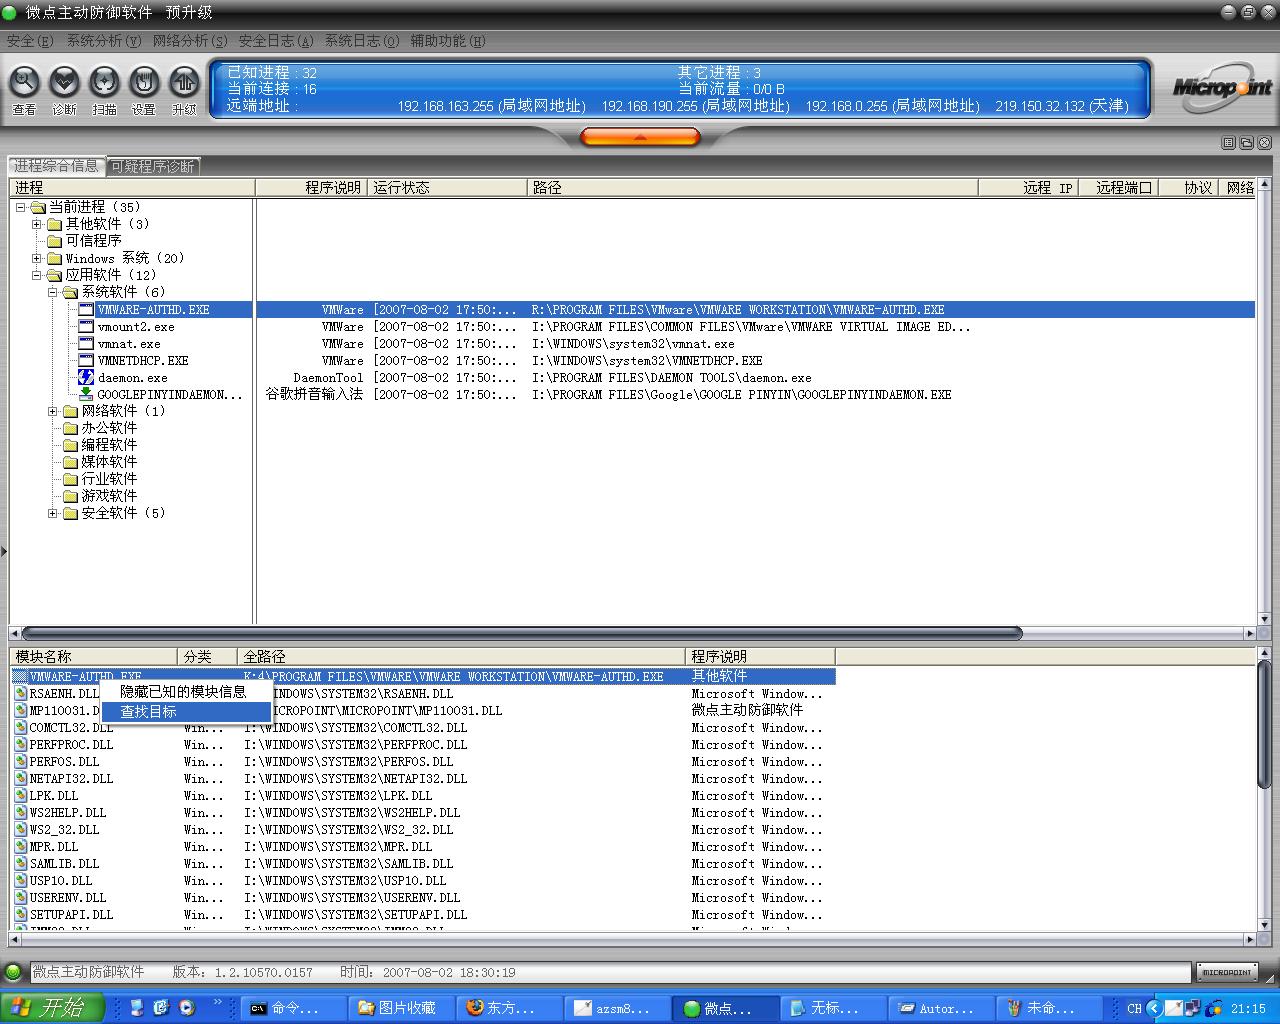Image resolution: width=1280 pixels, height=1024 pixels.
Task: Select the vmount2.exe process in tree
Action: 136,327
